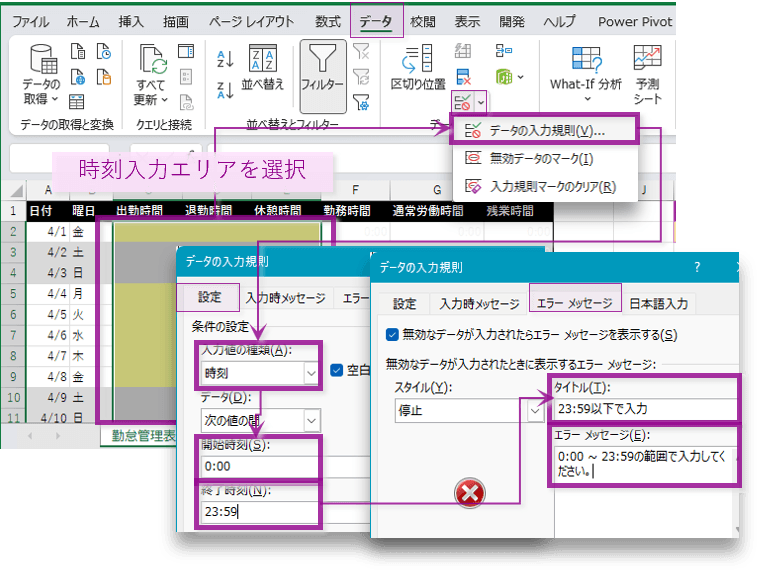Open the ファイル ribbon tab

tap(30, 22)
